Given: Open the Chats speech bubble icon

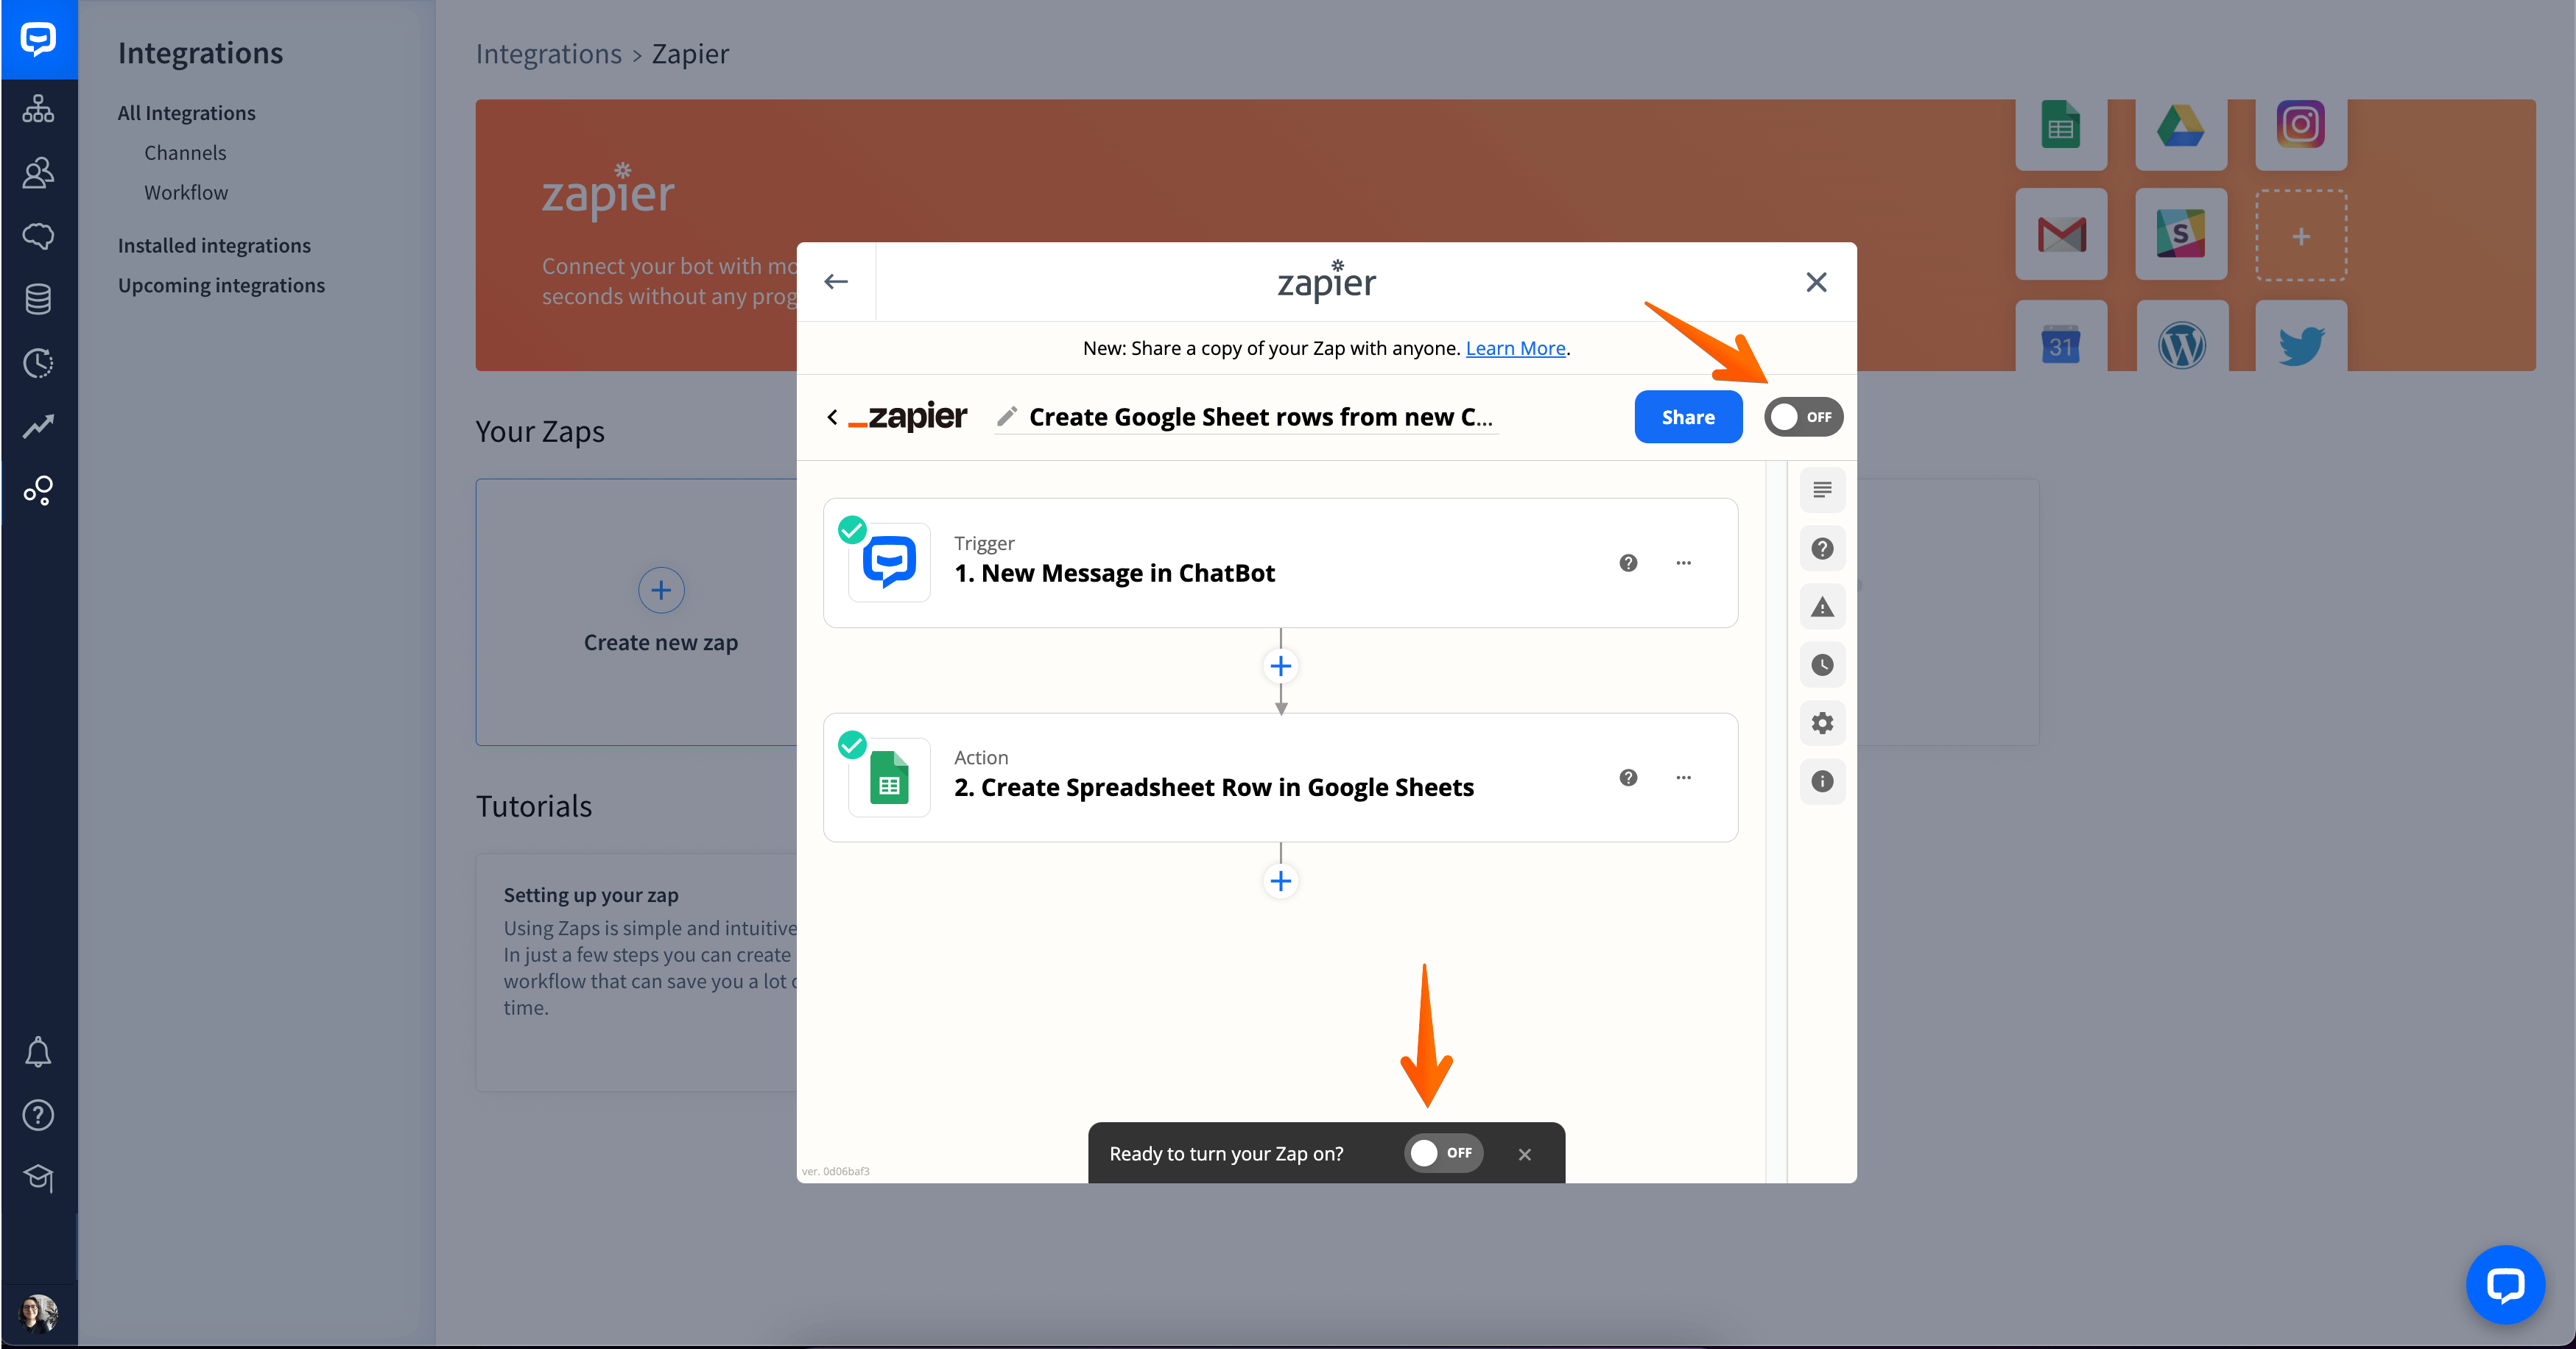Looking at the screenshot, I should point(38,236).
